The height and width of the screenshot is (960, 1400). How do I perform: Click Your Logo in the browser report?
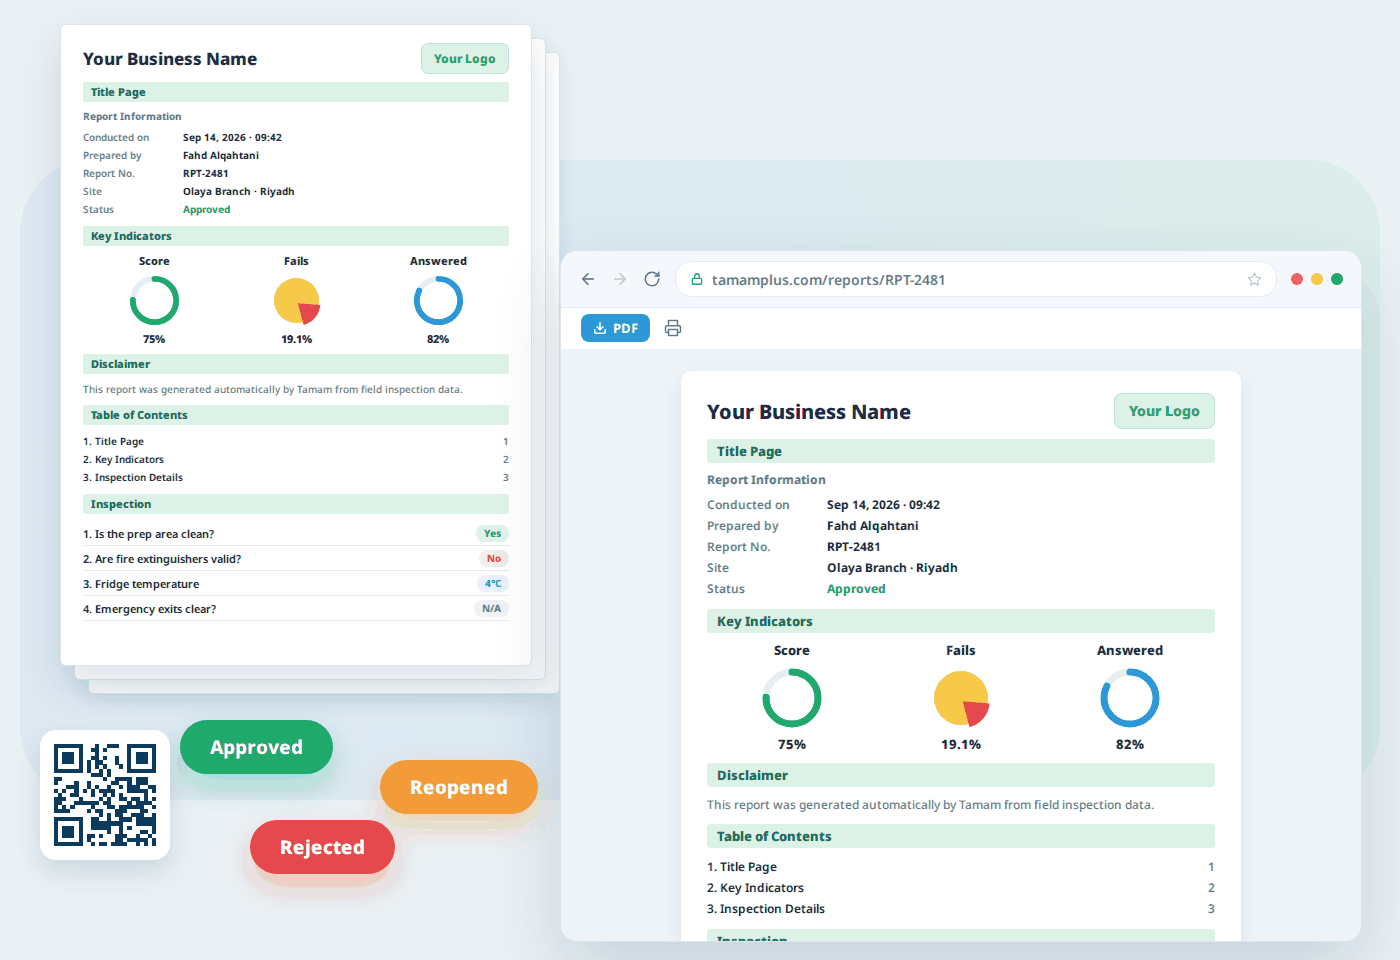click(x=1164, y=411)
